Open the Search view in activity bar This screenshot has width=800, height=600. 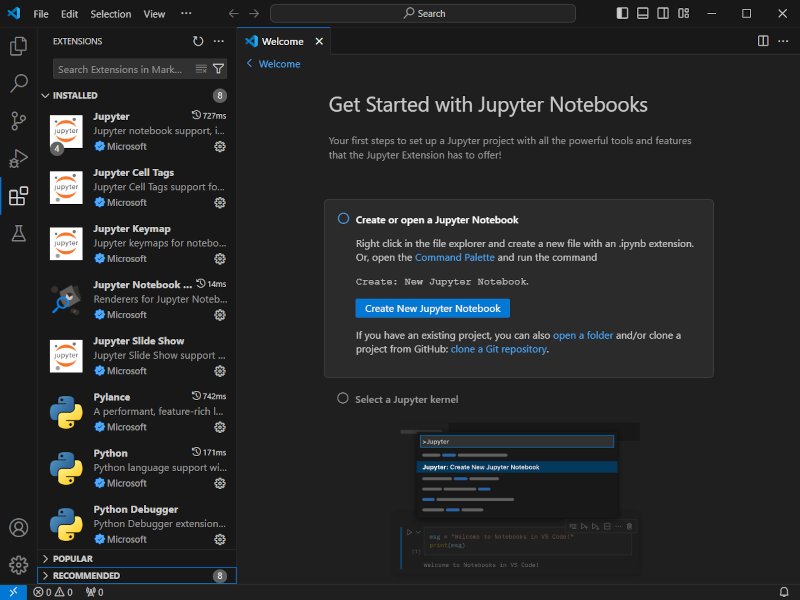pyautogui.click(x=18, y=83)
